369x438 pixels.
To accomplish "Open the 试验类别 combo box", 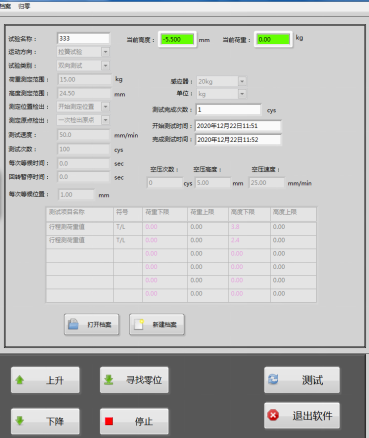I will coord(105,66).
